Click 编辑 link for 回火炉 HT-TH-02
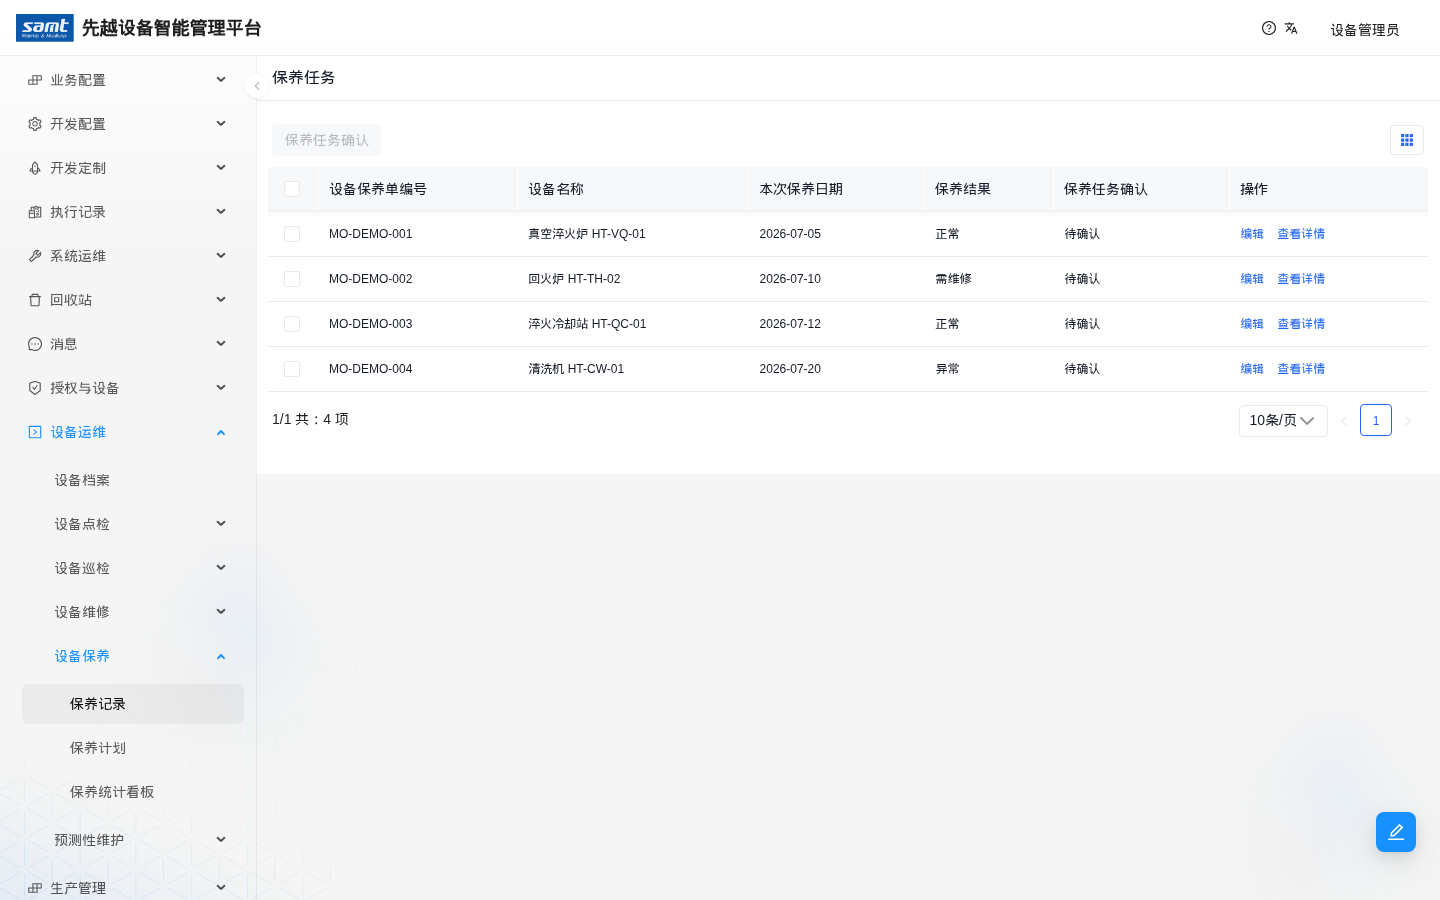 (1252, 279)
